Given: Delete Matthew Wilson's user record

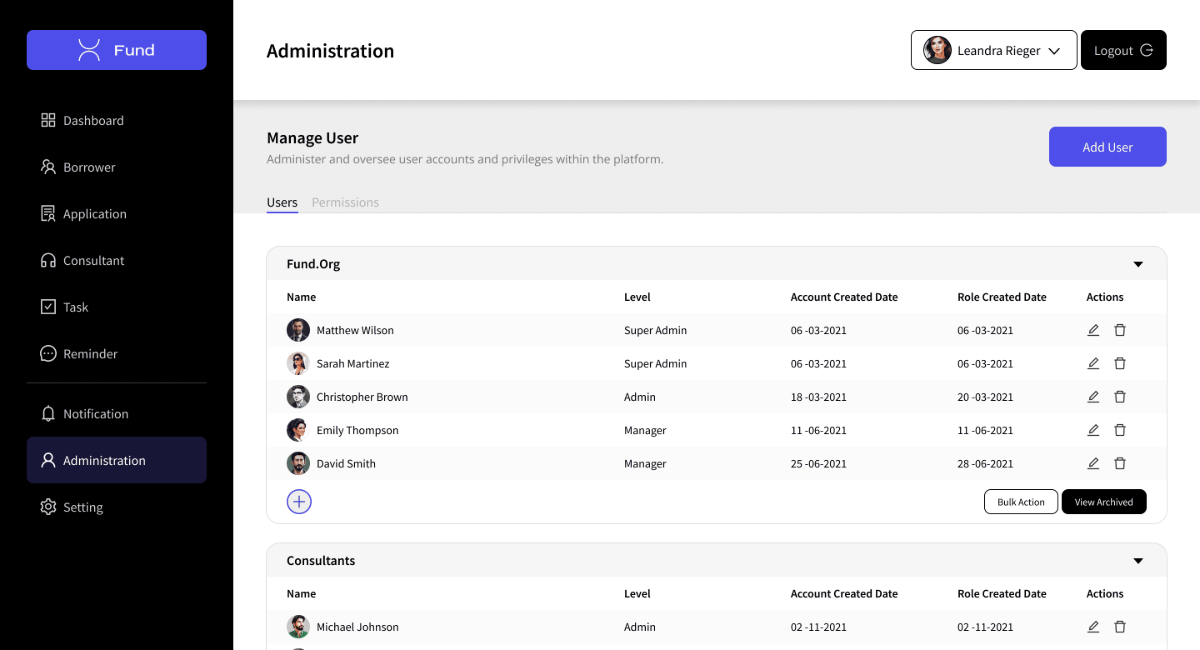Looking at the screenshot, I should coord(1120,330).
